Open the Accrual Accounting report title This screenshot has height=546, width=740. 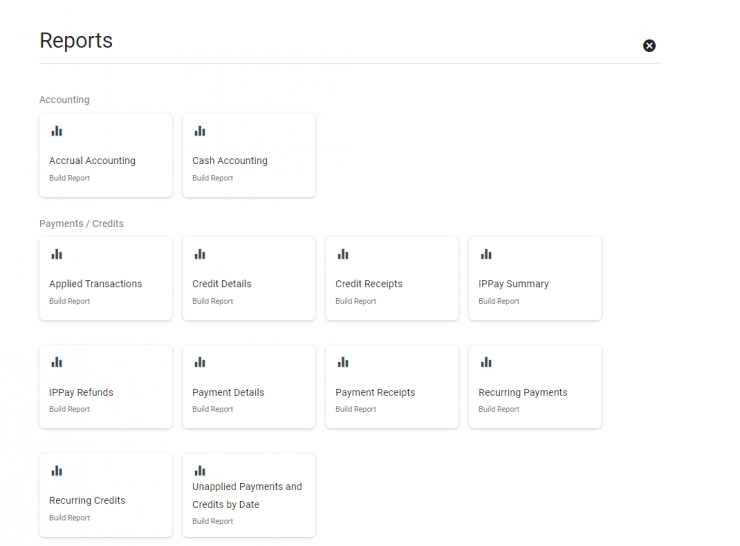click(x=92, y=160)
